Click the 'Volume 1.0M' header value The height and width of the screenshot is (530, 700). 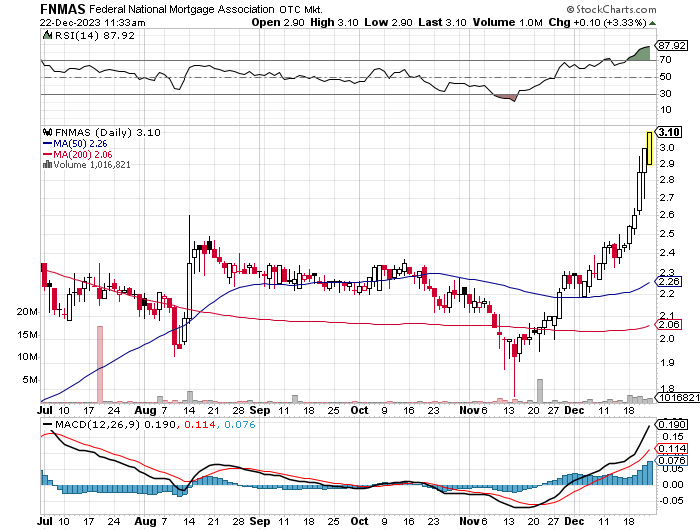(x=508, y=22)
